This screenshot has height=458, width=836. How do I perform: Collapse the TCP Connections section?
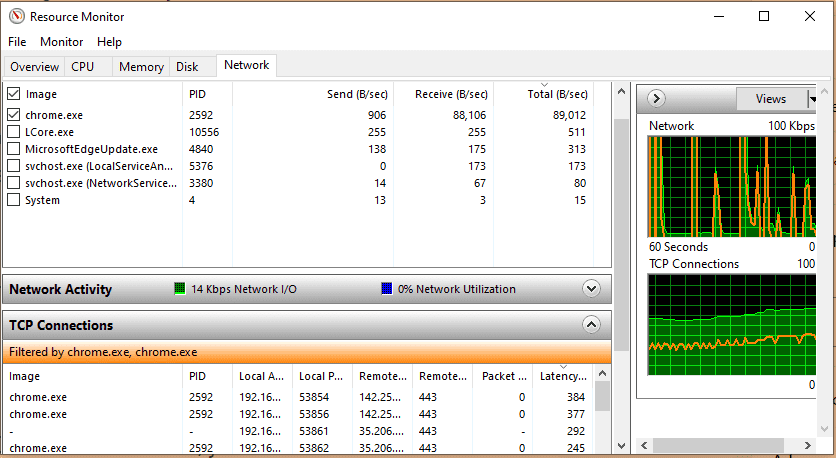tap(591, 325)
